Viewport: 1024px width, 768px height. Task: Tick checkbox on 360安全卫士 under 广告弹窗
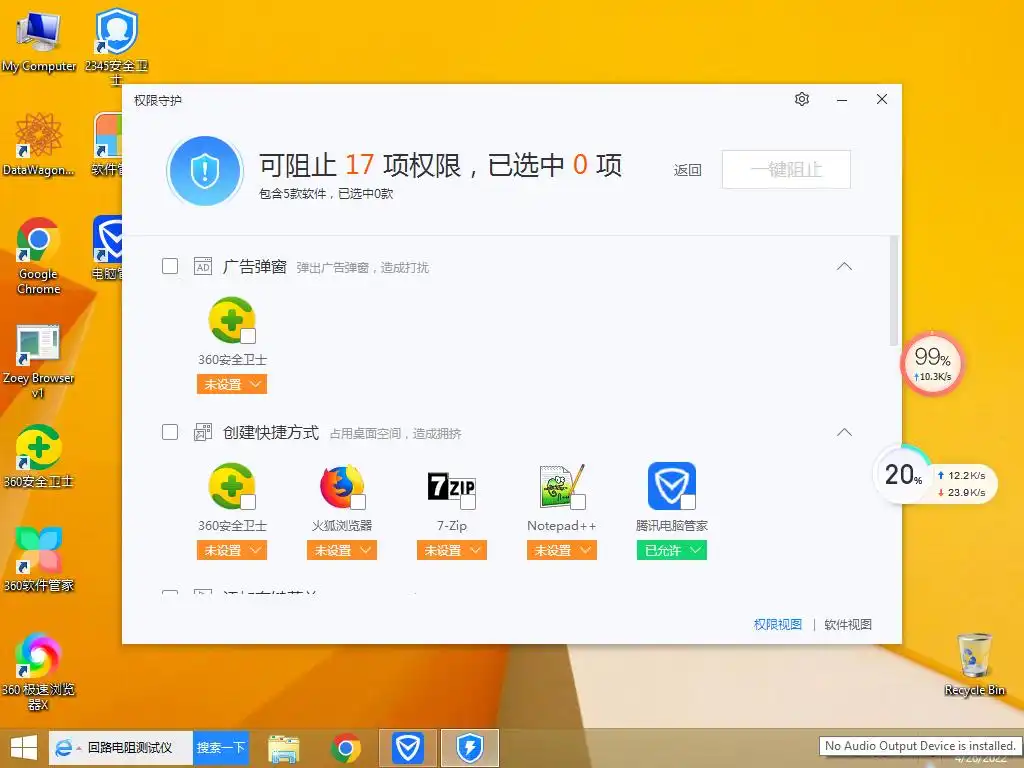[x=248, y=336]
